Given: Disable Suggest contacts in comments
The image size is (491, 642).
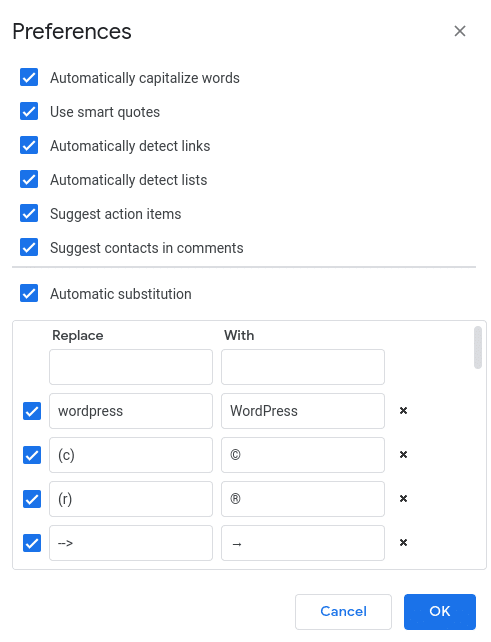Looking at the screenshot, I should pos(29,247).
